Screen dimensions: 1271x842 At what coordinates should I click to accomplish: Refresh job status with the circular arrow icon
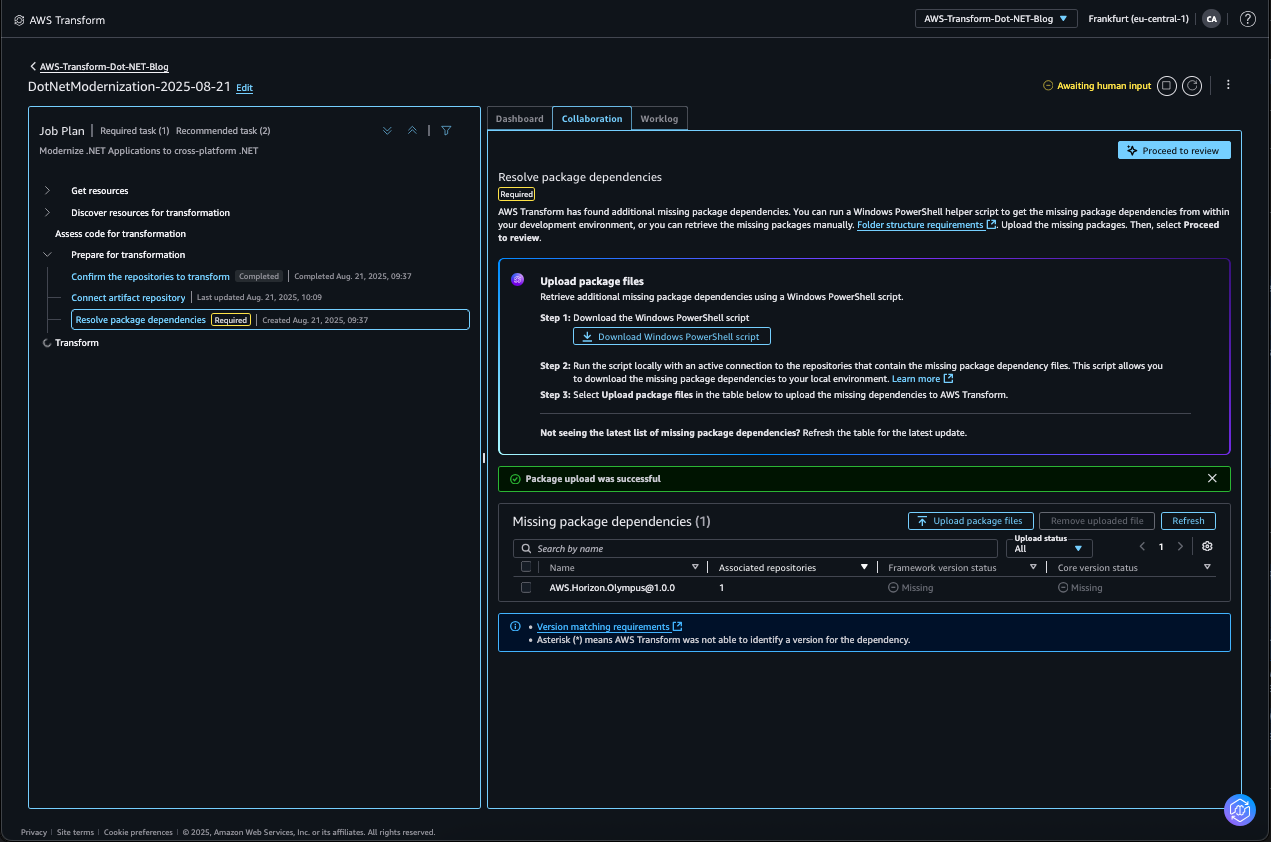coord(1191,86)
